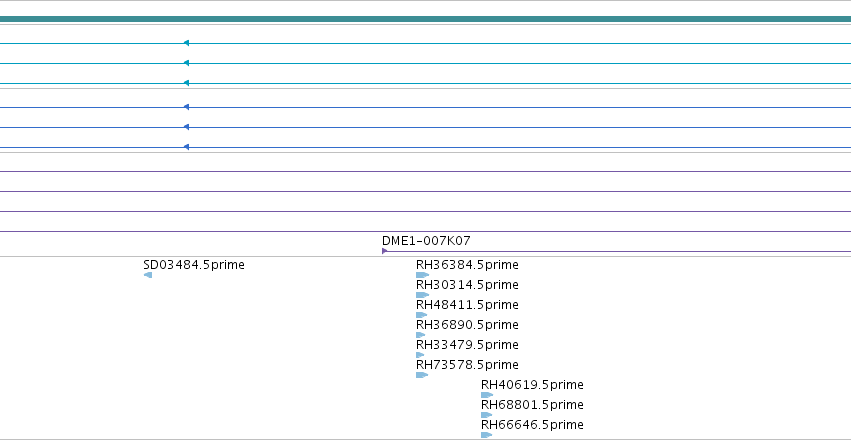This screenshot has width=851, height=440.
Task: Click the first purple track line
Action: (x=426, y=171)
